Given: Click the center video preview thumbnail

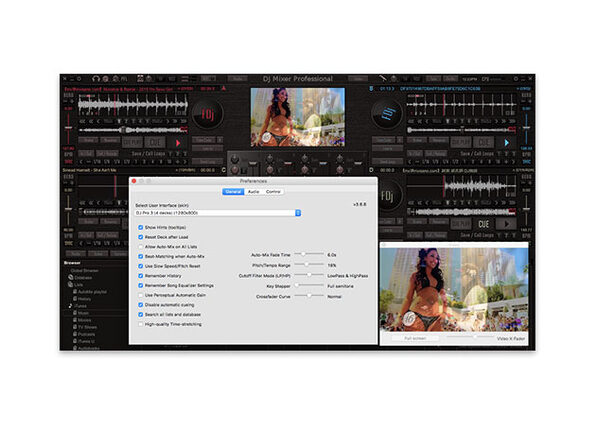Looking at the screenshot, I should 298,117.
